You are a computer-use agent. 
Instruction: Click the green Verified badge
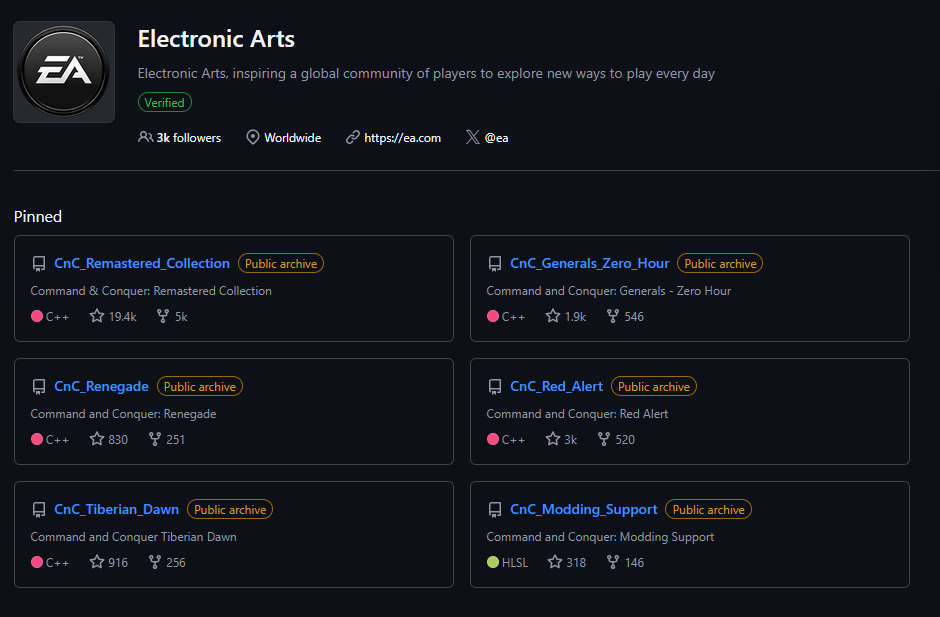coord(165,103)
